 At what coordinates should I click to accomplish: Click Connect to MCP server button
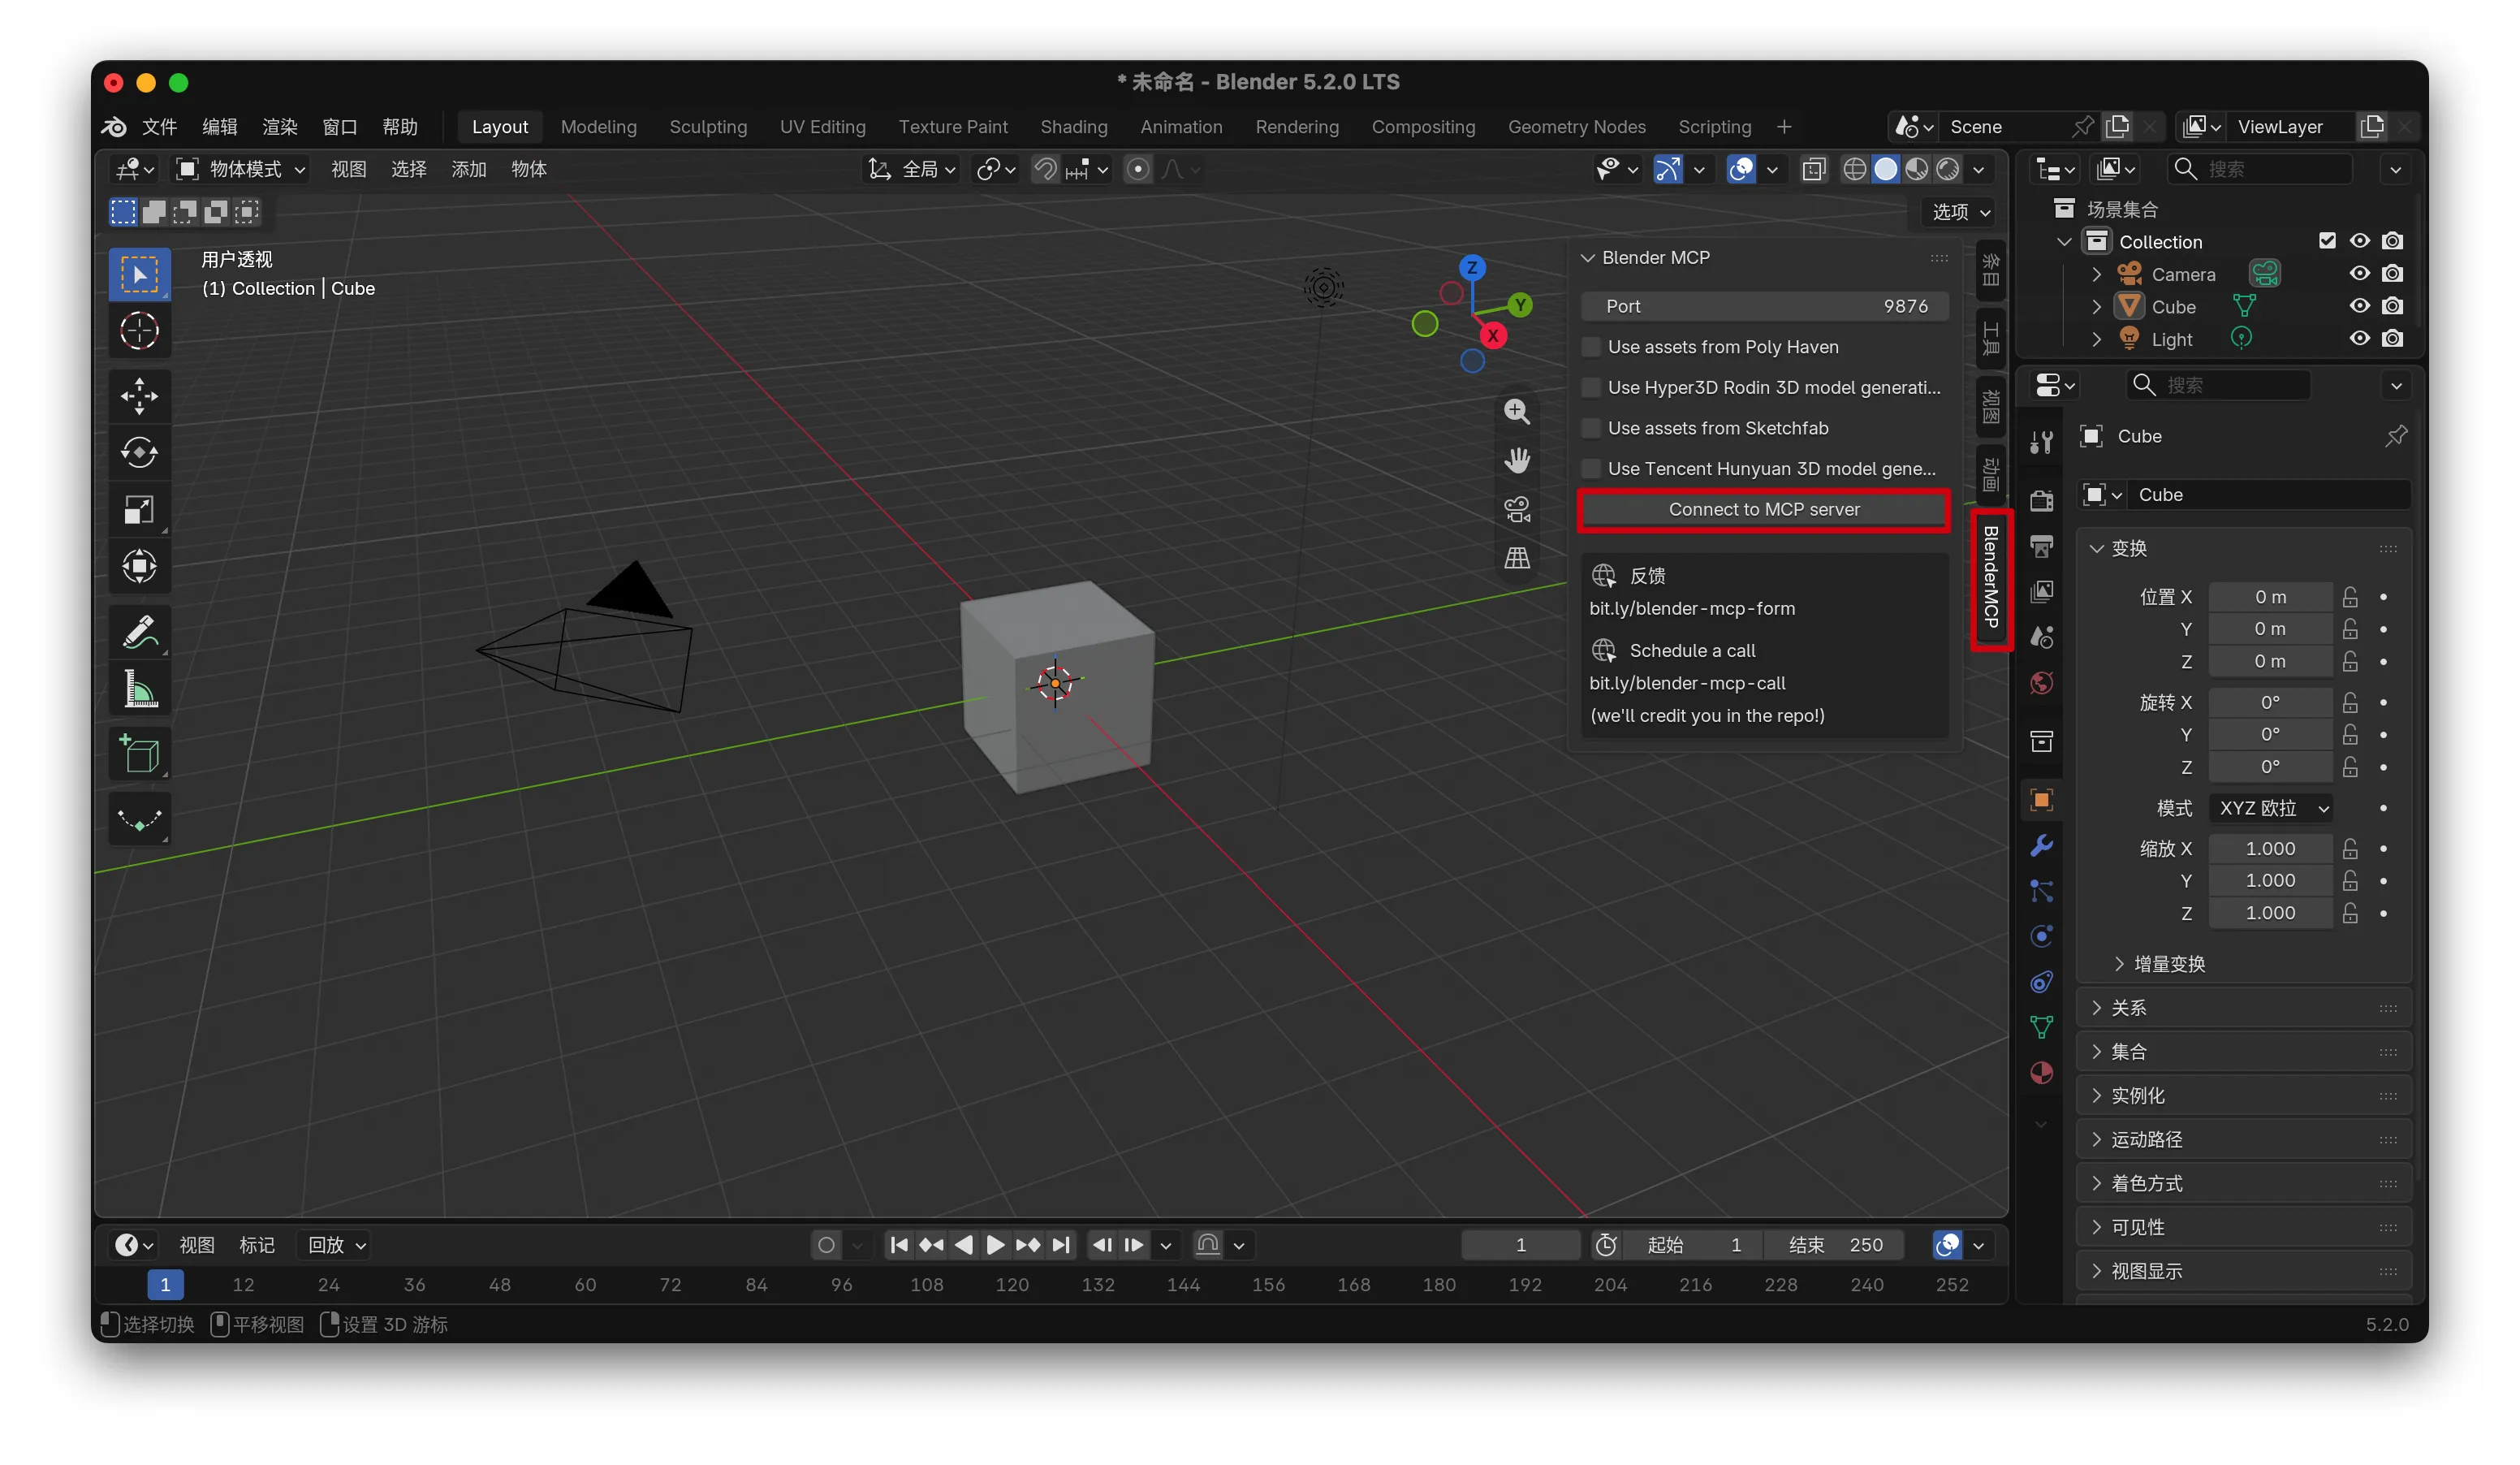(1764, 510)
